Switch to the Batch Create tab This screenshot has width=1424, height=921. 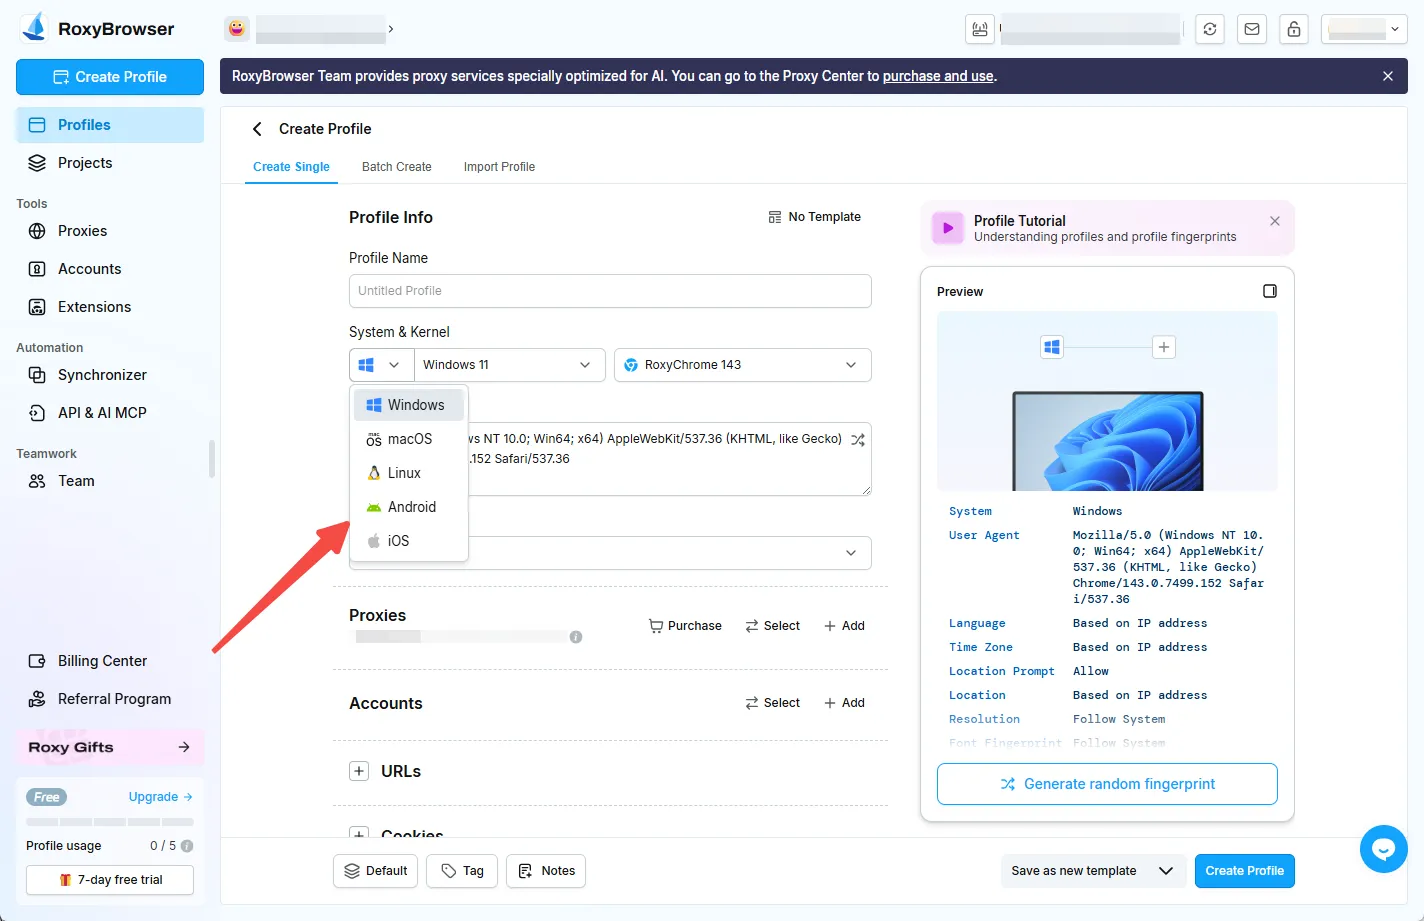[396, 167]
